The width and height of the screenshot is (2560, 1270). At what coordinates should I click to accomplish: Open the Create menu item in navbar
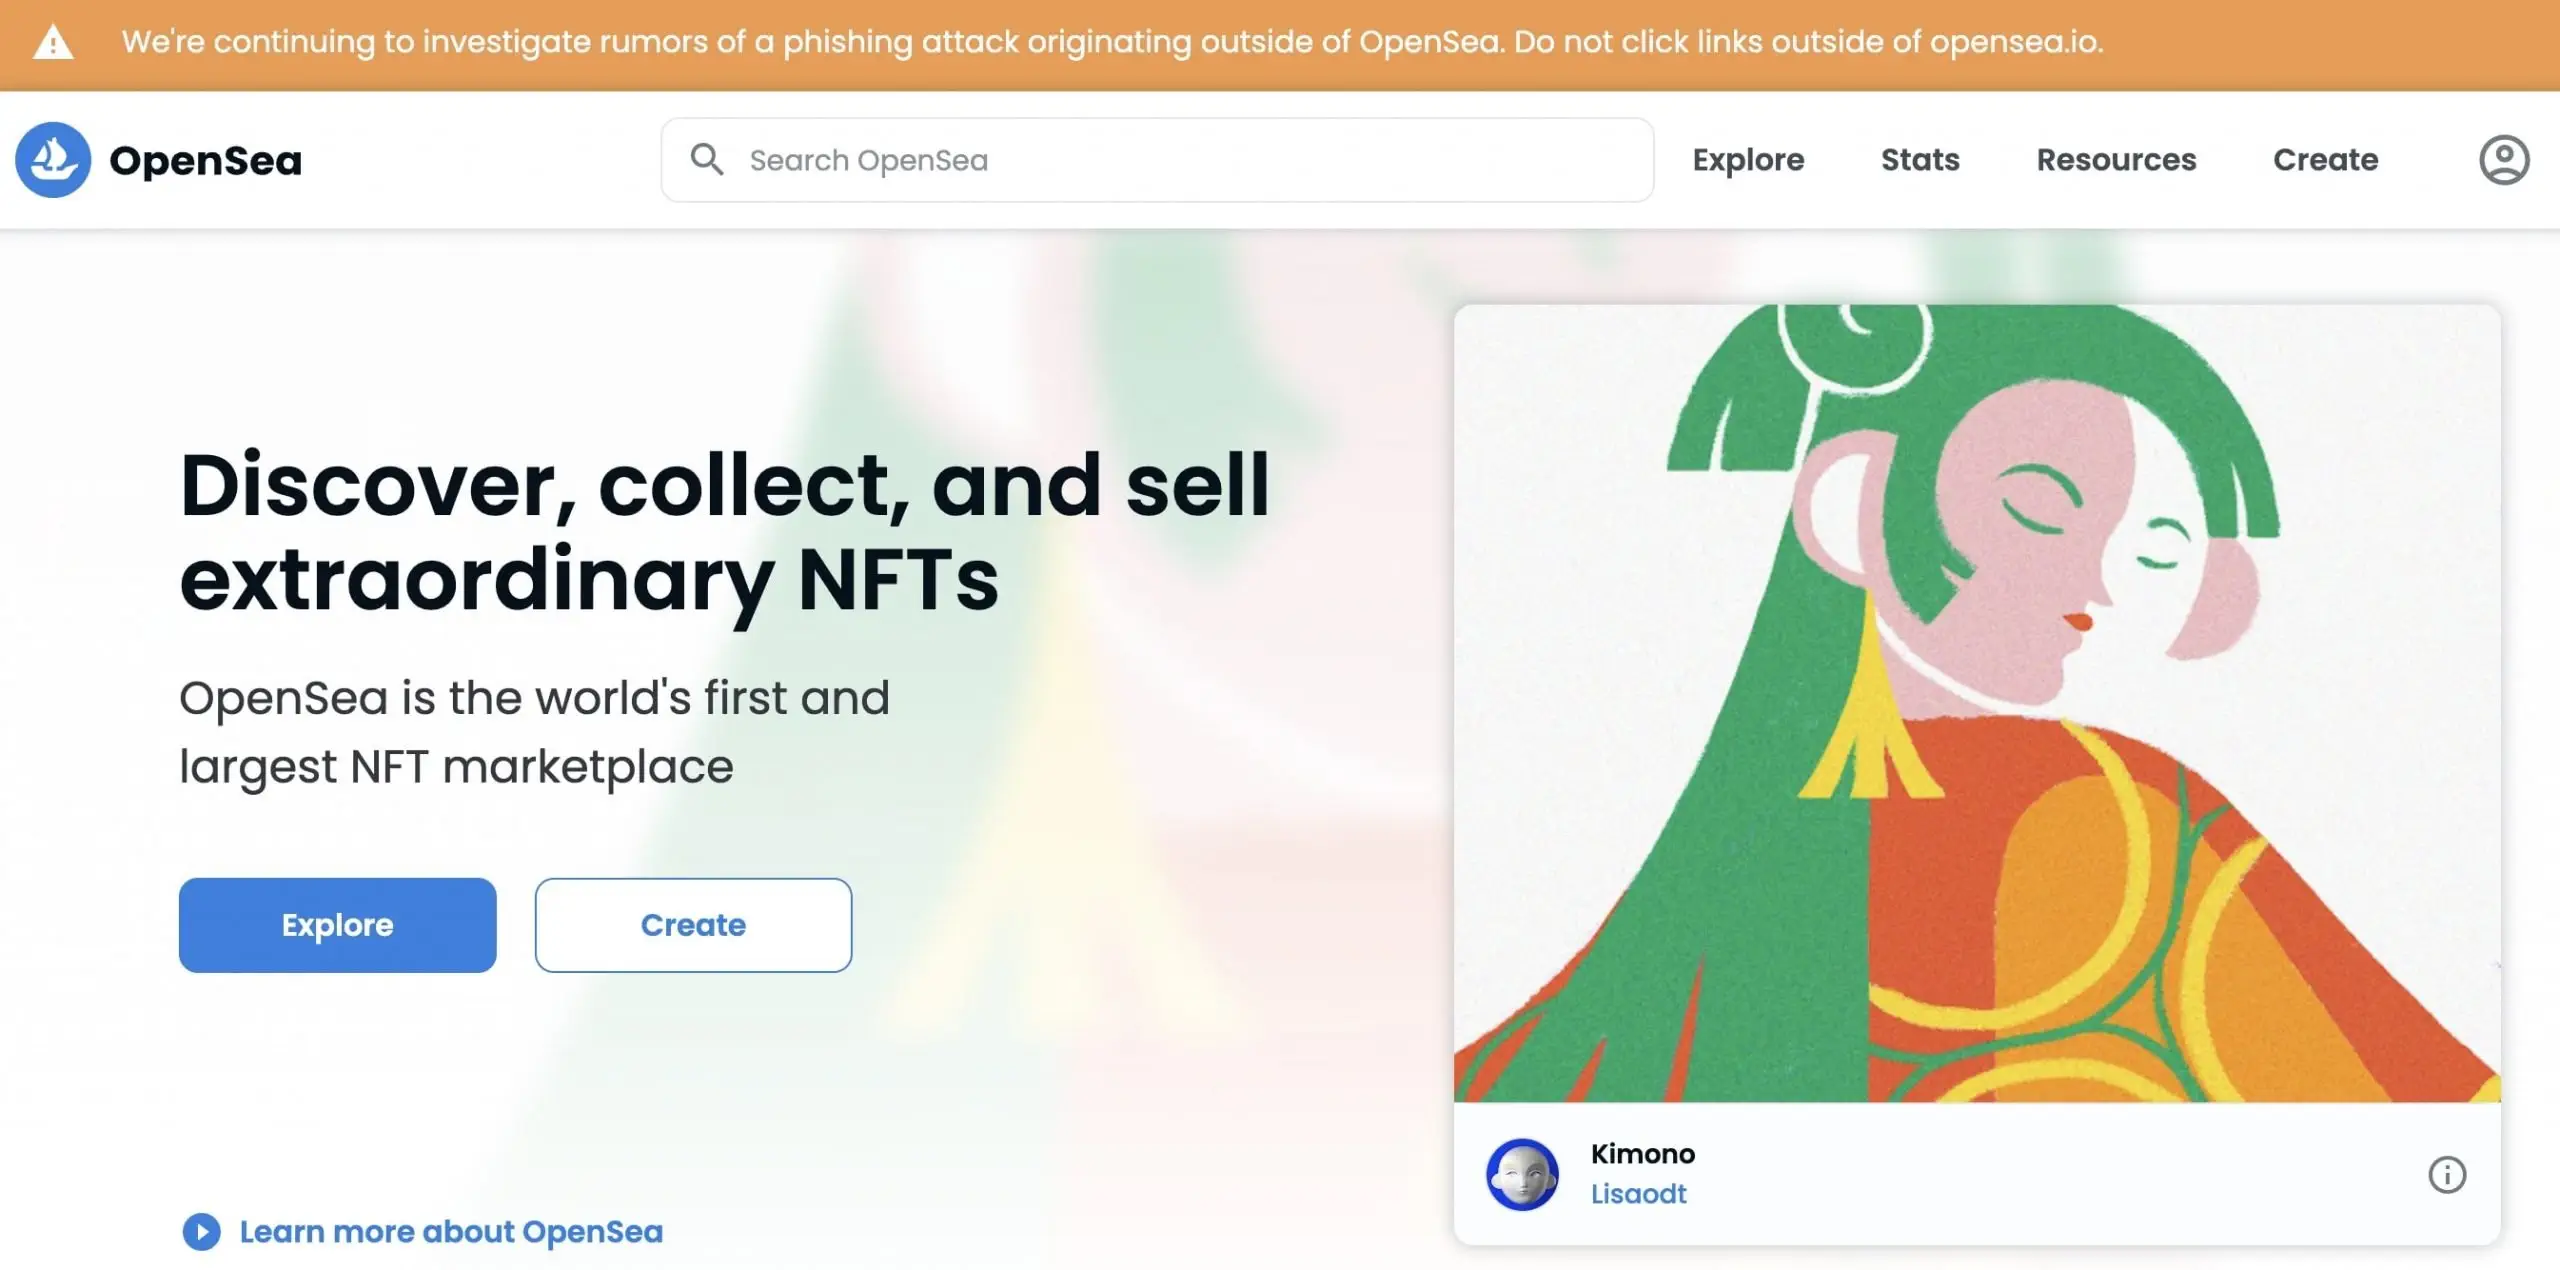tap(2325, 160)
